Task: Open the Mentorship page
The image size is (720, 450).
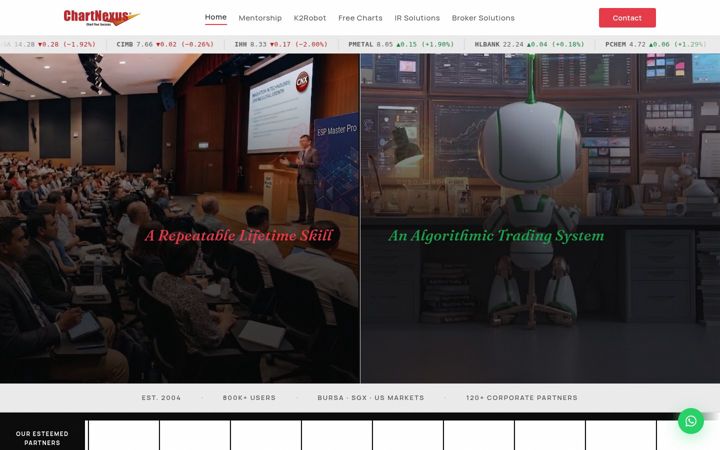Action: pos(260,18)
